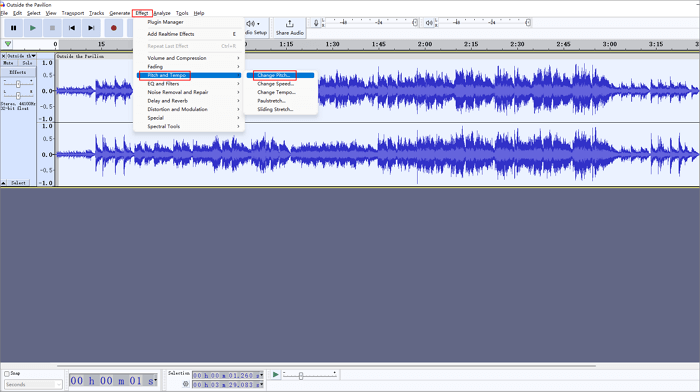The height and width of the screenshot is (392, 700).
Task: Open the selection toolbar gear settings
Action: coord(186,384)
